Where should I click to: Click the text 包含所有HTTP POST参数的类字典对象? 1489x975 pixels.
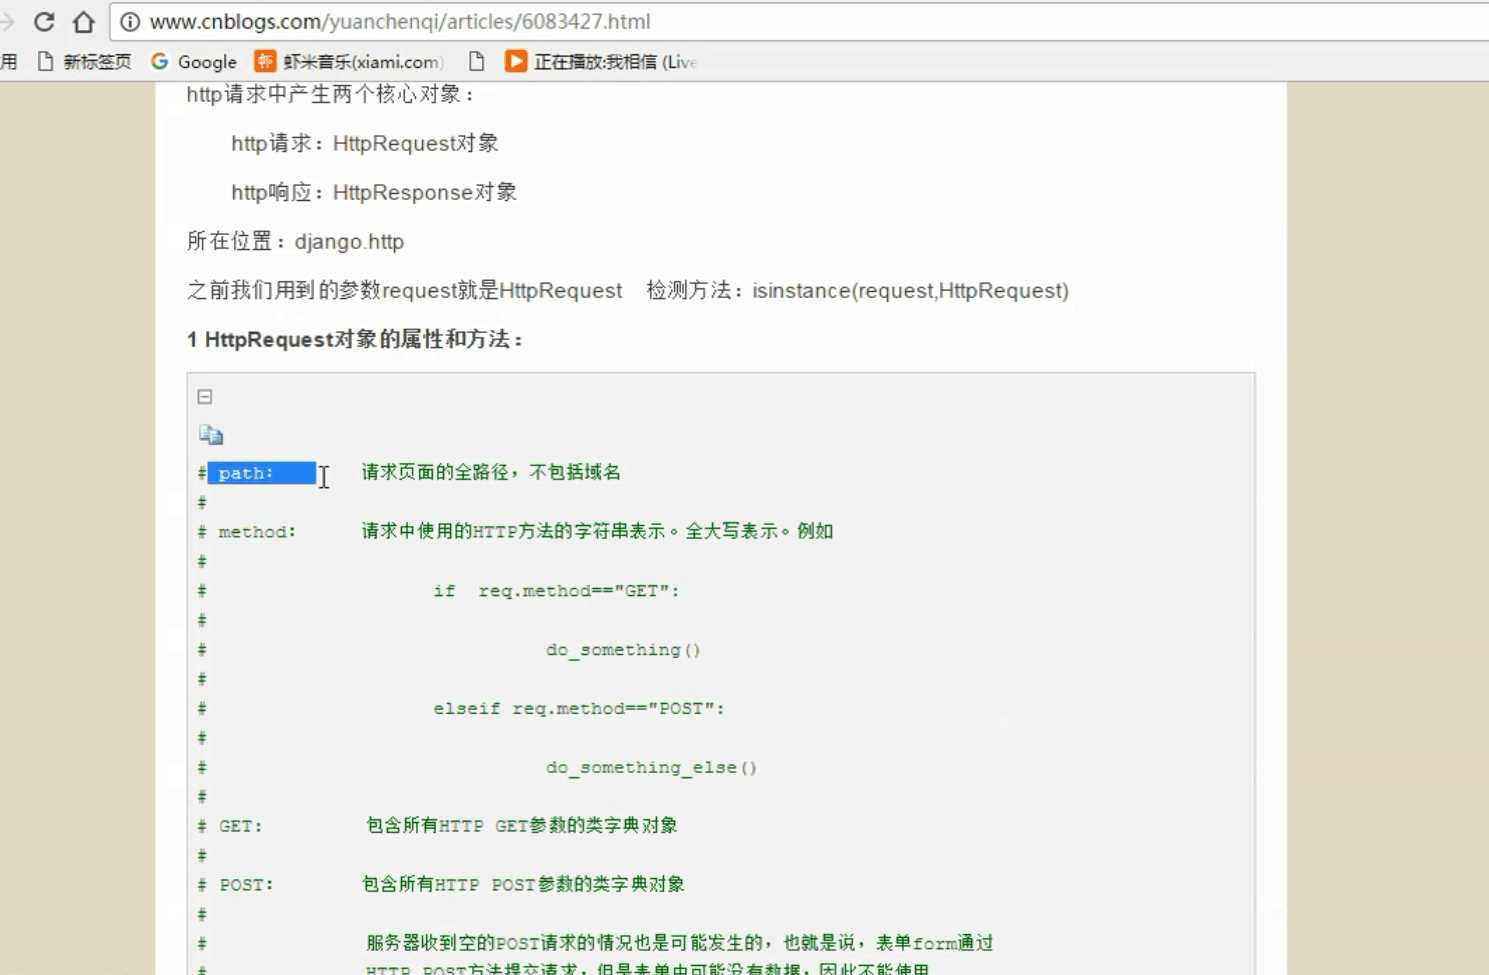click(x=523, y=884)
